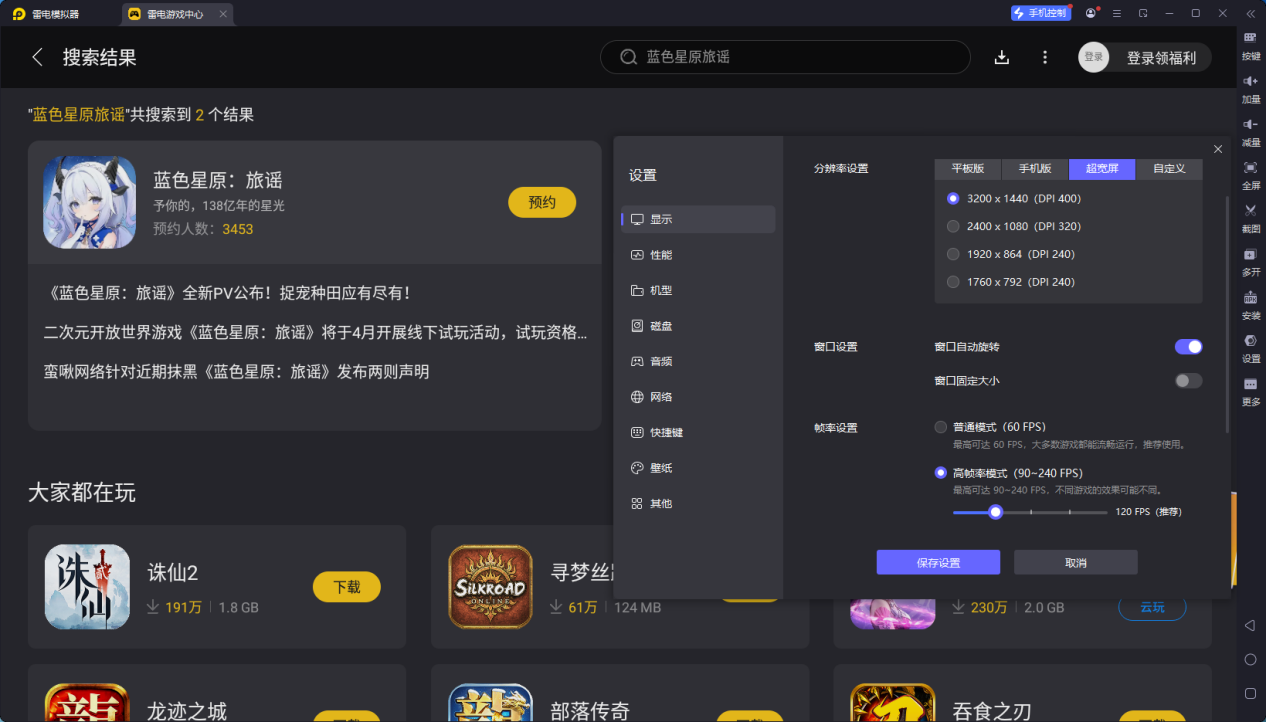Viewport: 1266px width, 722px height.
Task: Open 音频 settings category
Action: (698, 361)
